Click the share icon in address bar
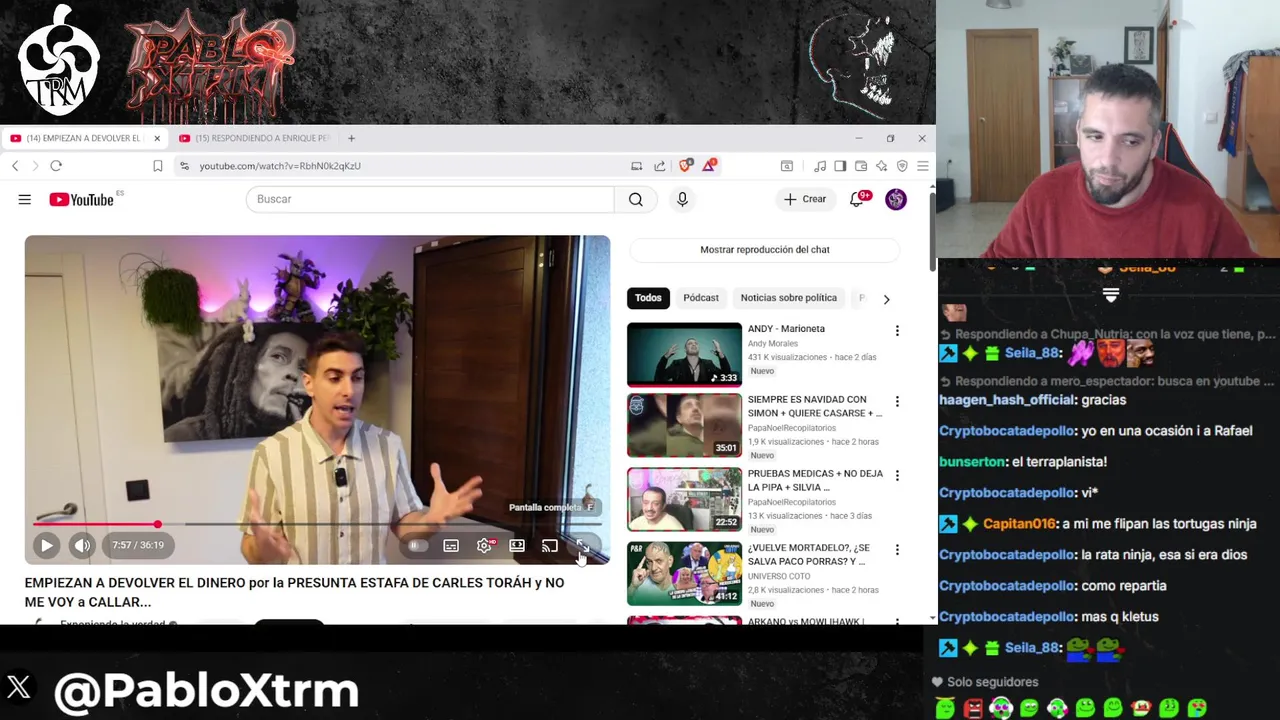This screenshot has height=720, width=1280. (660, 166)
